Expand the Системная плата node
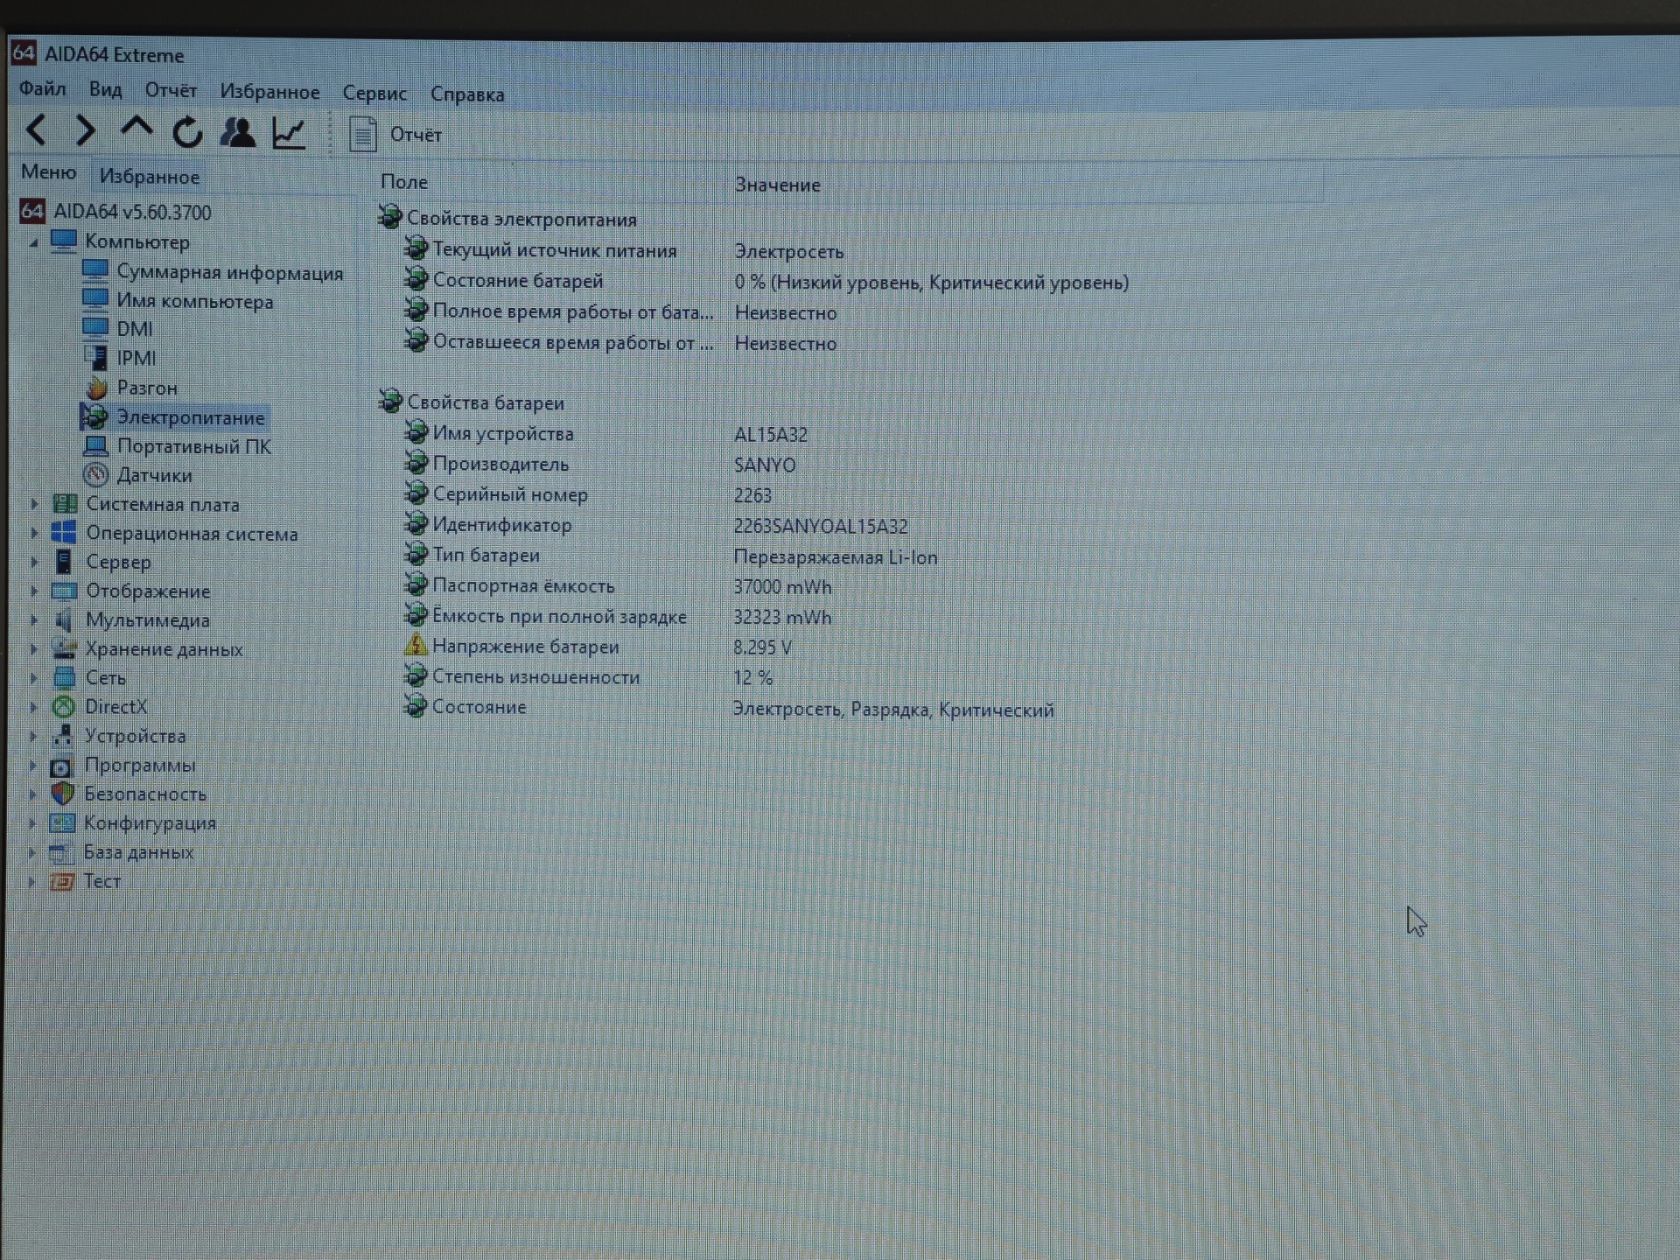This screenshot has height=1260, width=1680. pyautogui.click(x=34, y=504)
